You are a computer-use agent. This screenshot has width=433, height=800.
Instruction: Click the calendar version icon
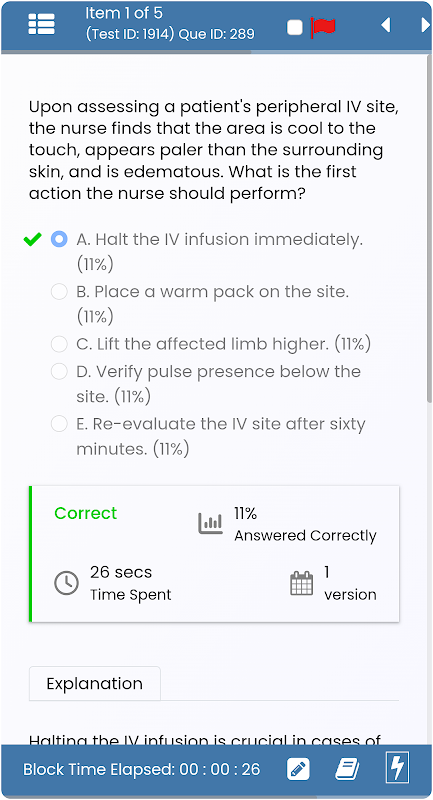pyautogui.click(x=301, y=583)
